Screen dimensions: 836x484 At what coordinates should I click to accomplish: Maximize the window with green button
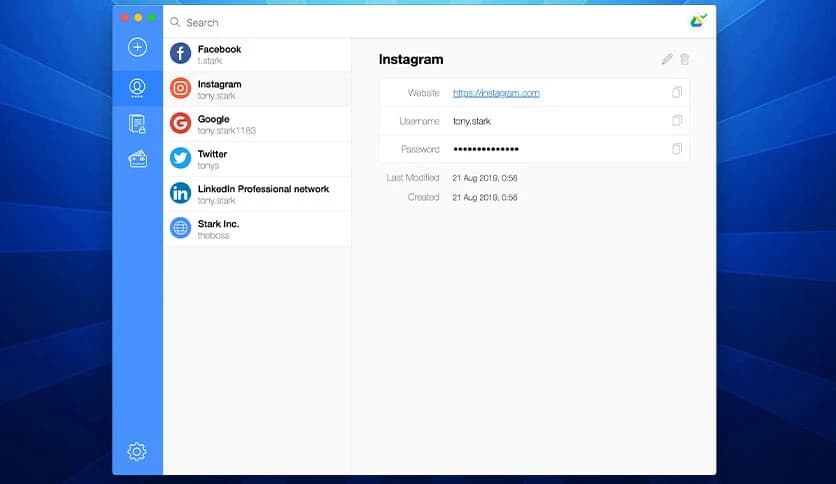click(151, 18)
